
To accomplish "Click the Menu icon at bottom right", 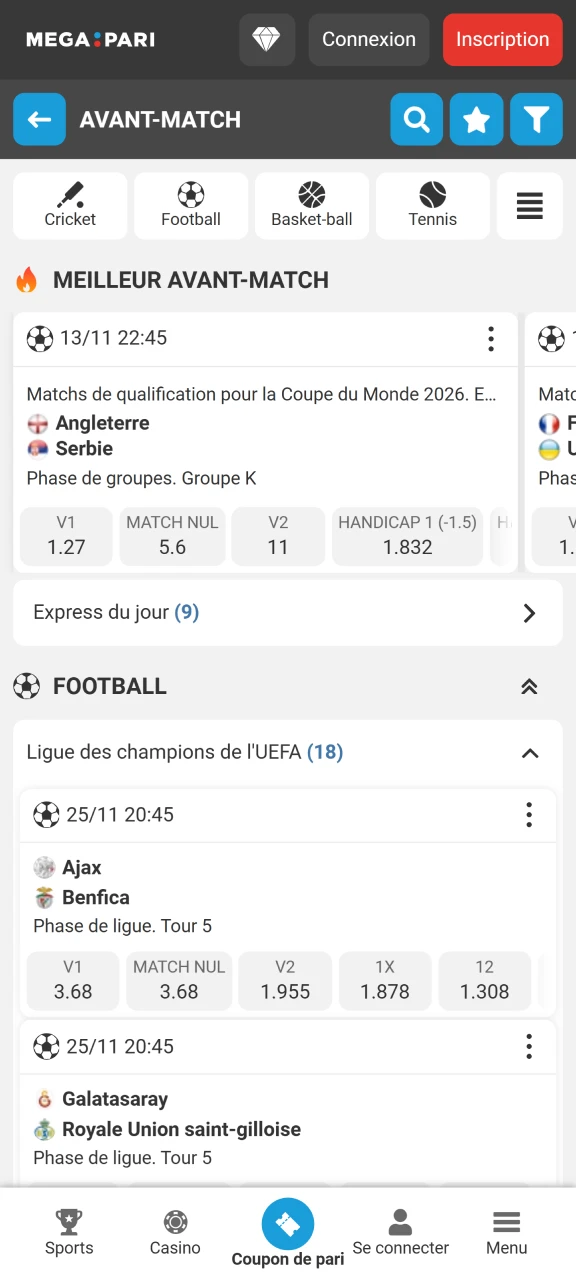I will click(506, 1222).
